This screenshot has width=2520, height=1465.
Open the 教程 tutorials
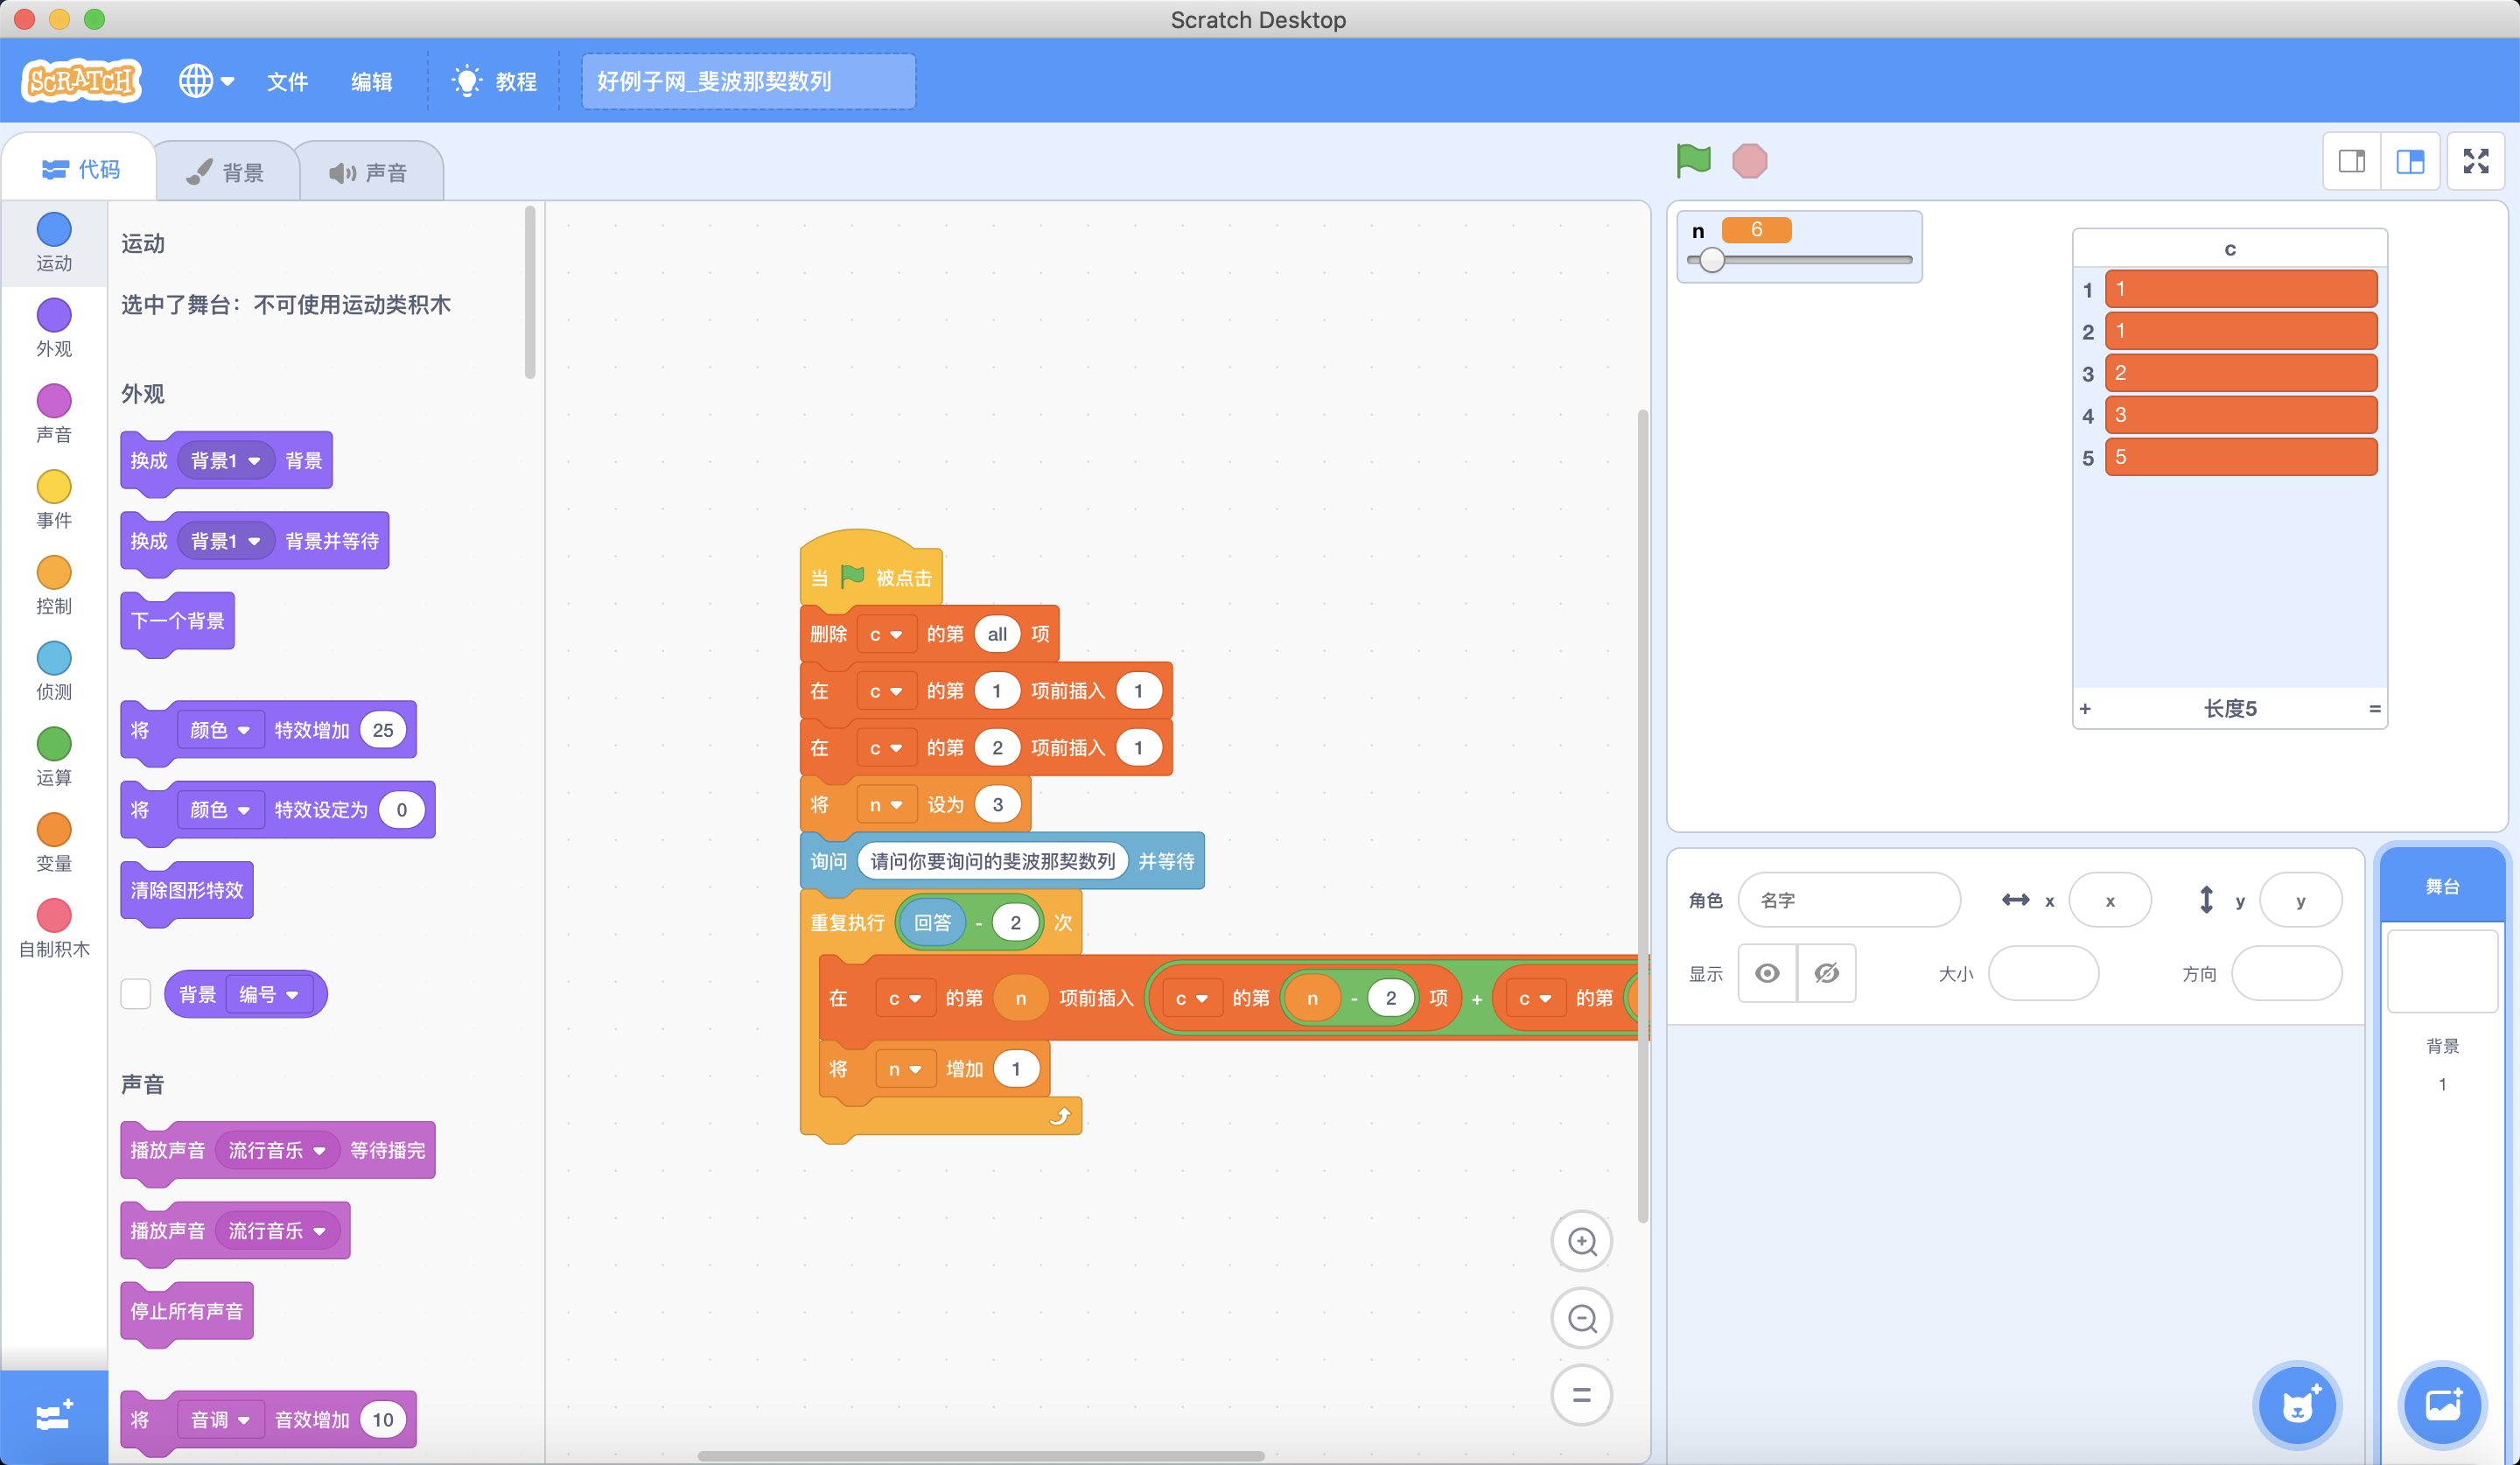tap(494, 81)
